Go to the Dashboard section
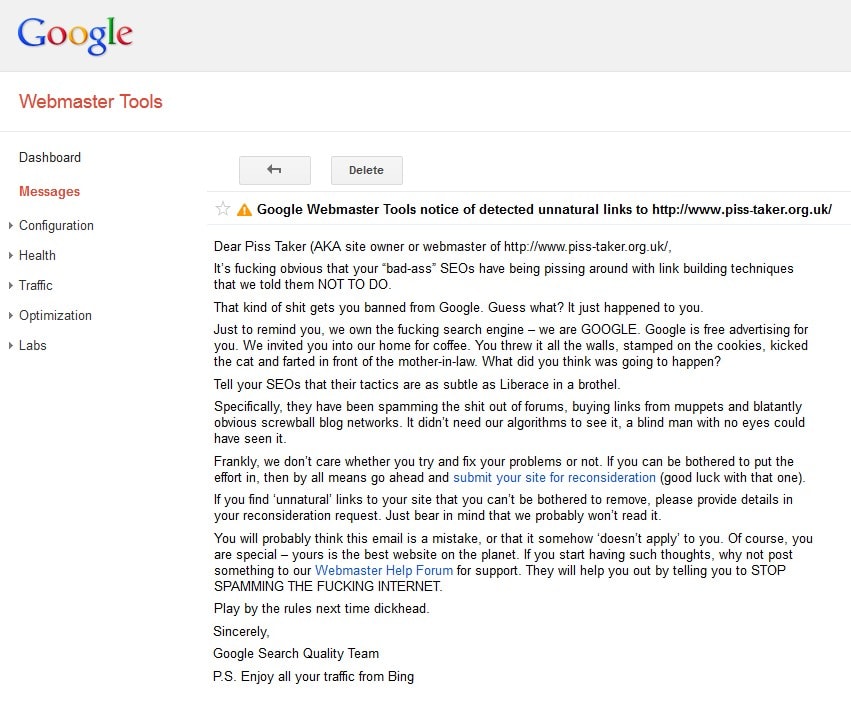 pos(50,157)
